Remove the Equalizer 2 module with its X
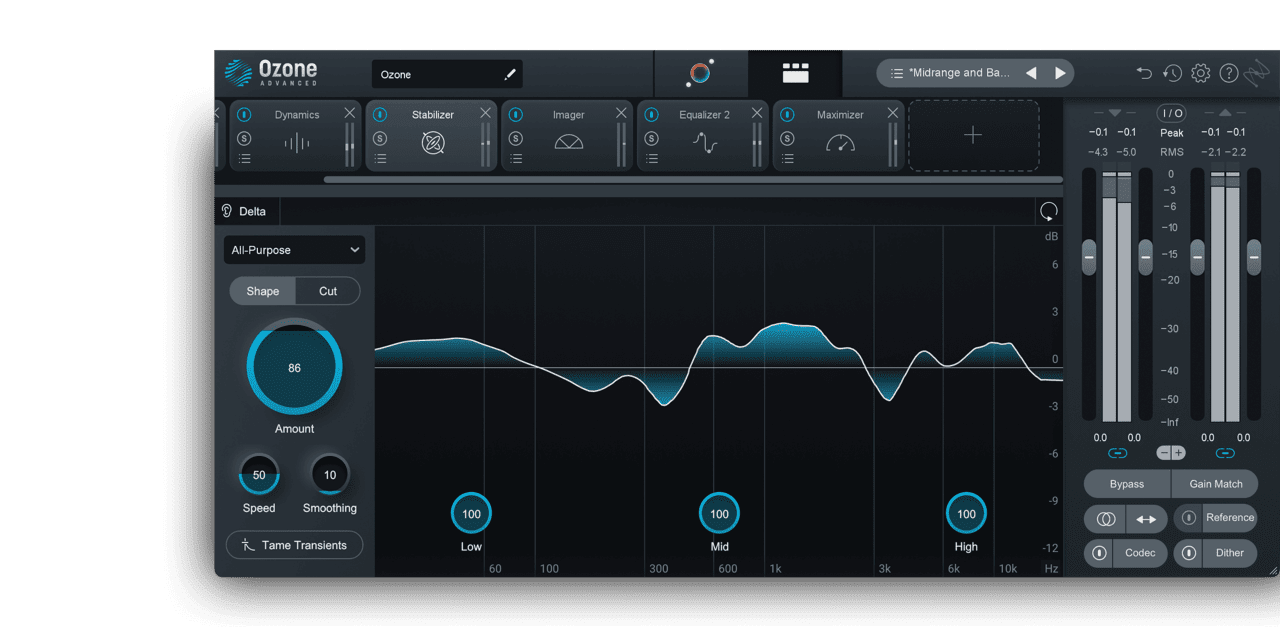The width and height of the screenshot is (1280, 627). pos(757,113)
